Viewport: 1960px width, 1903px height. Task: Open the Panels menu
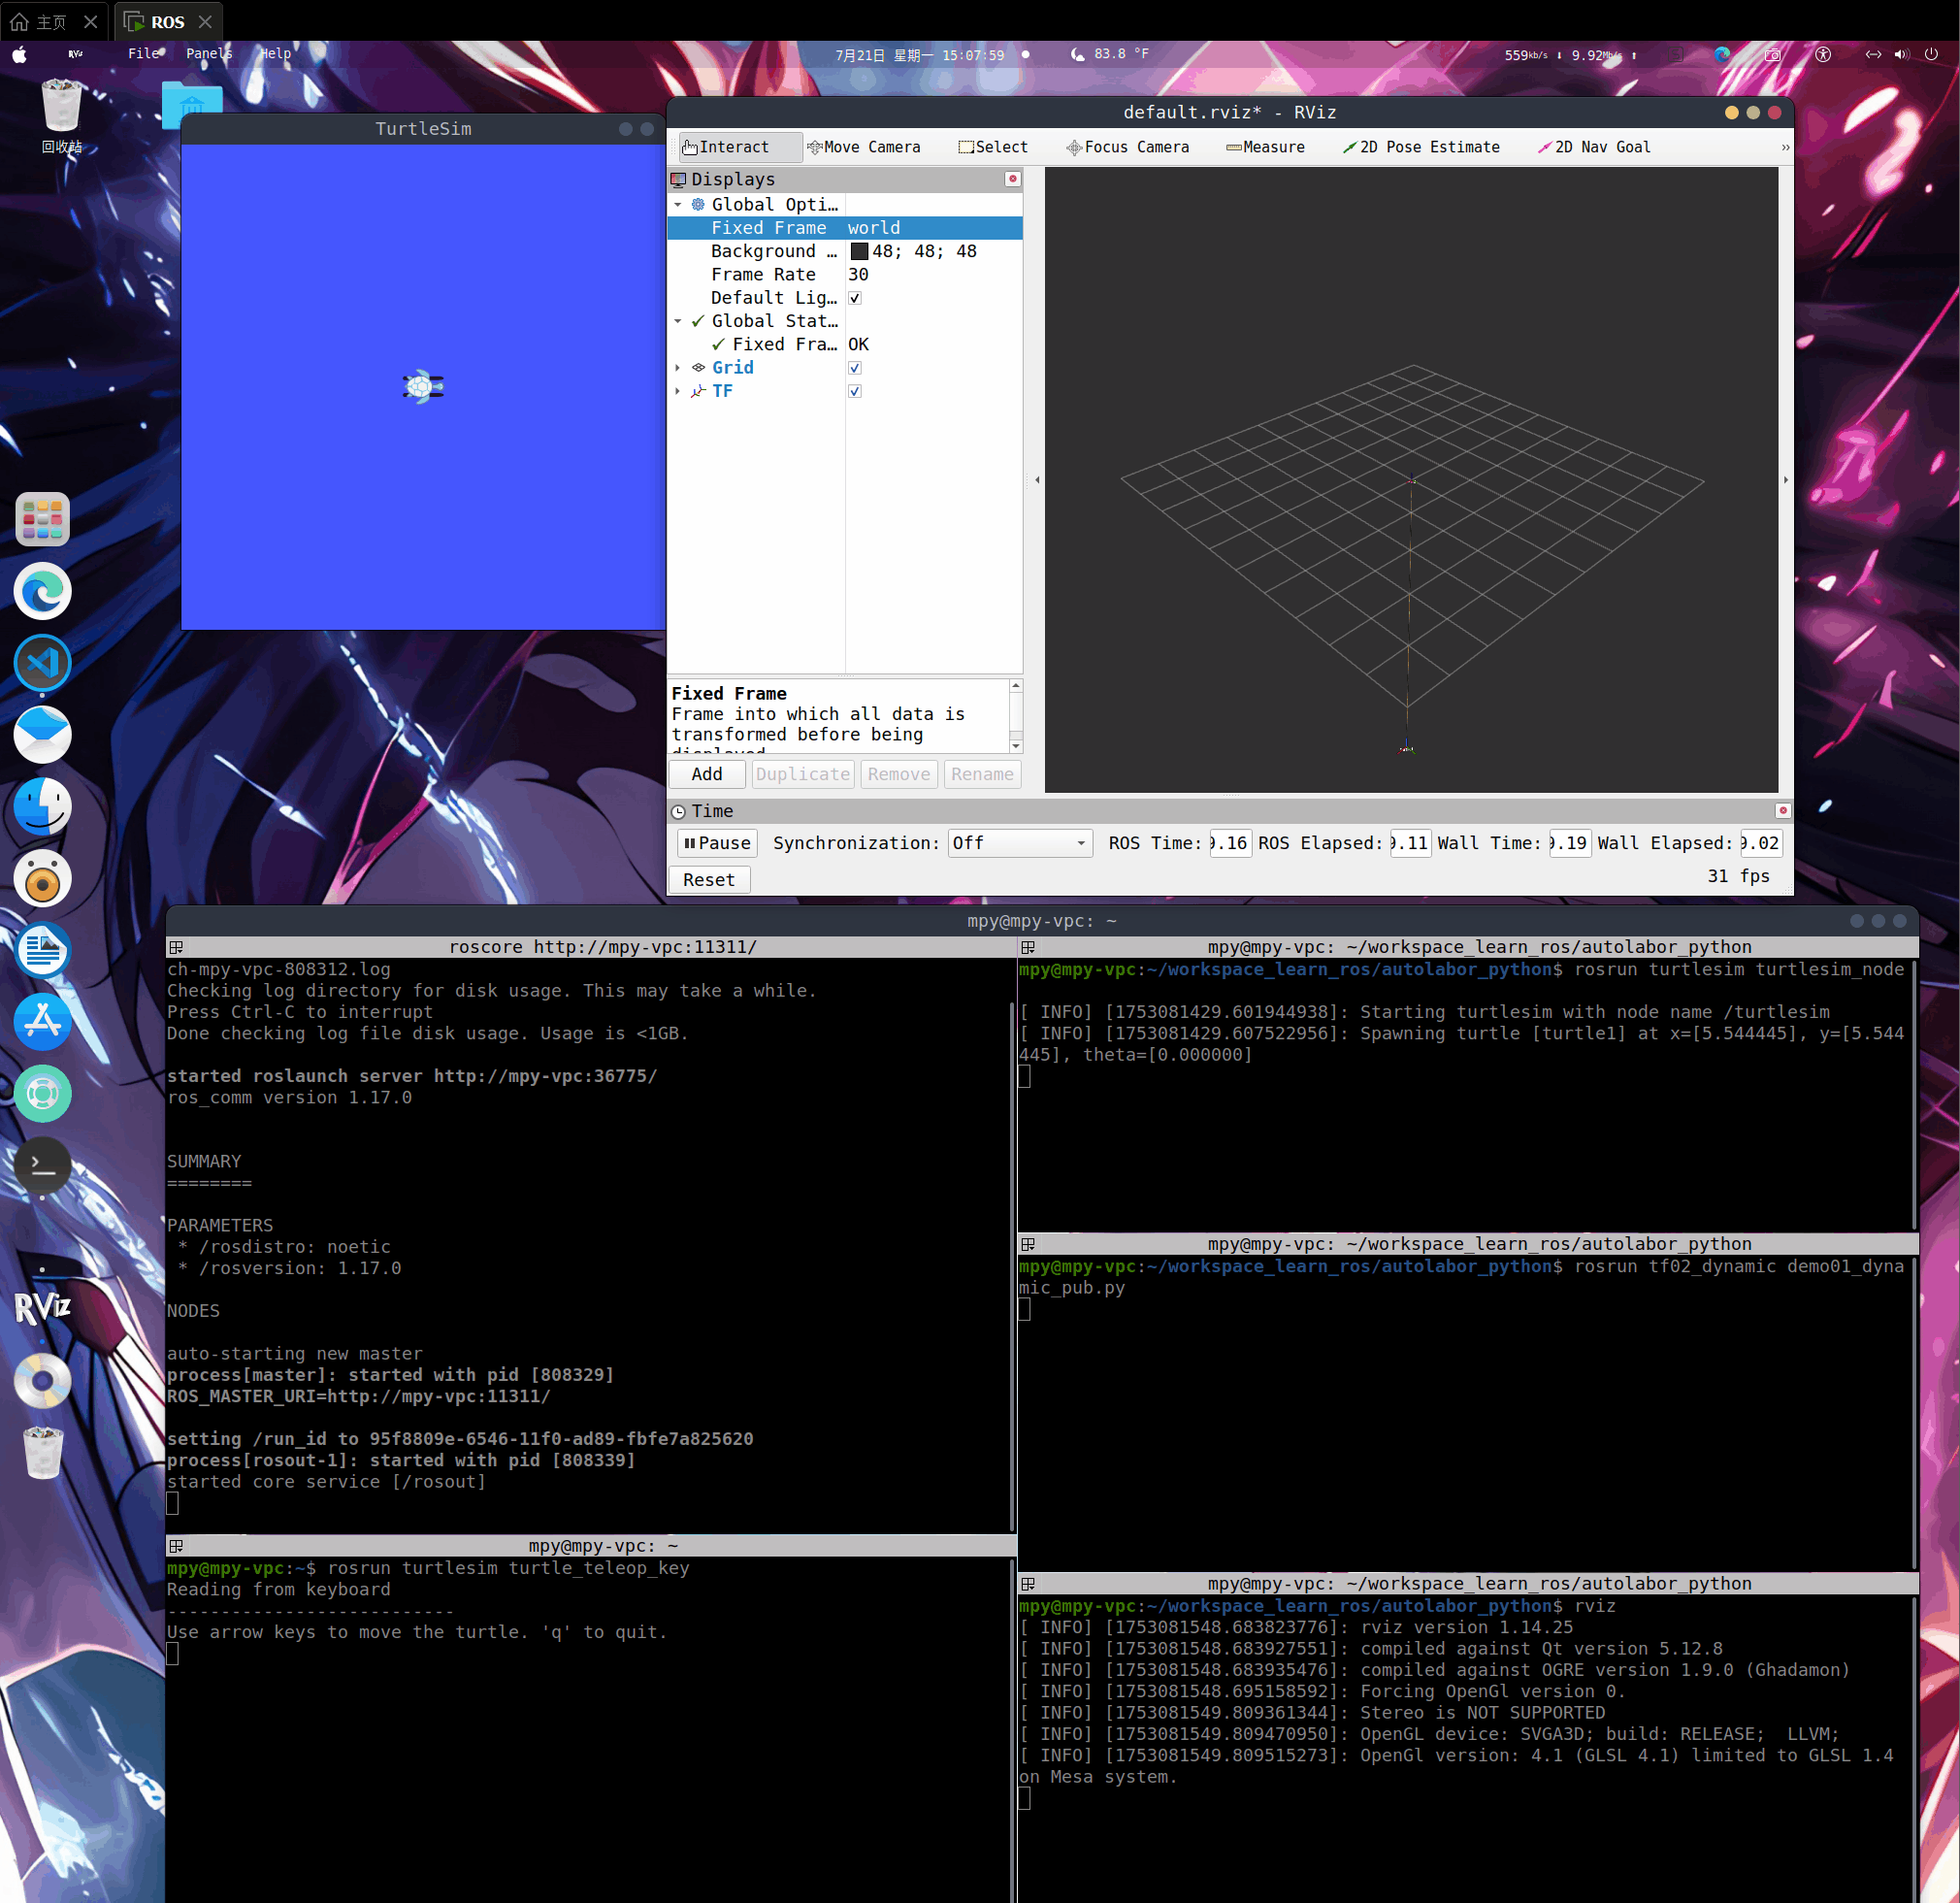tap(208, 54)
